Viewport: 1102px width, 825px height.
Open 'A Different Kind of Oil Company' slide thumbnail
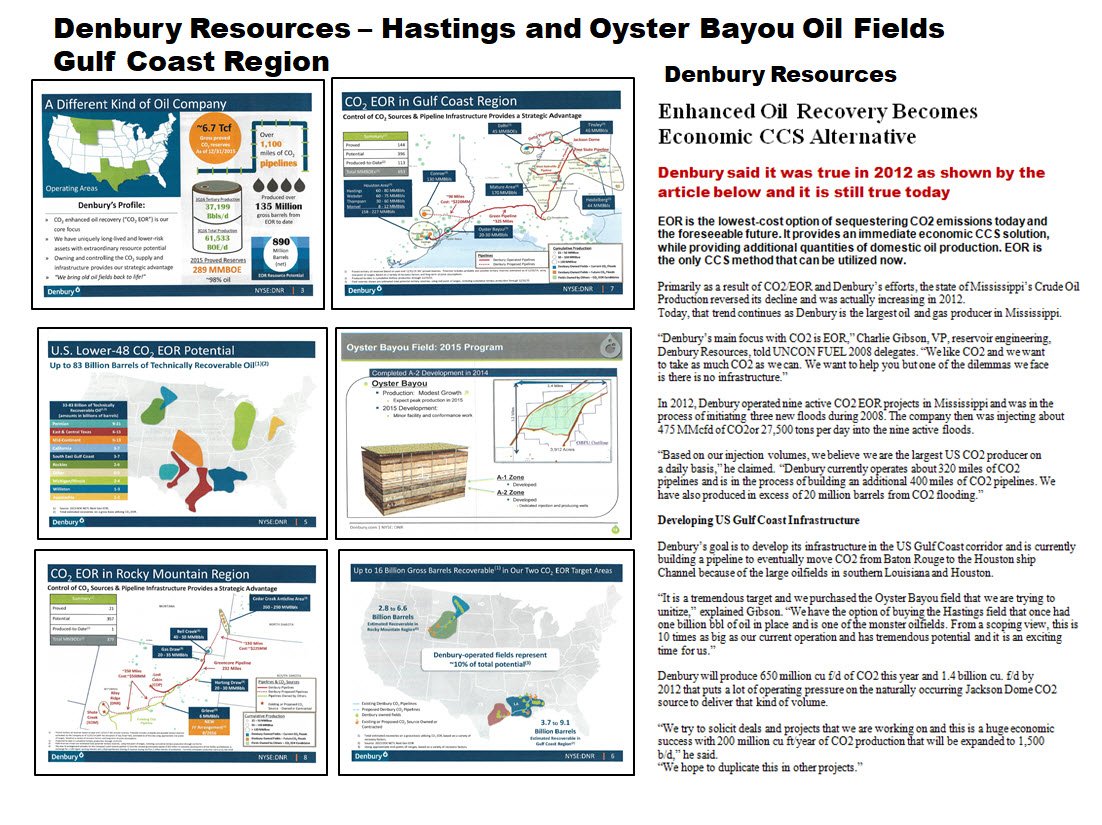(178, 194)
